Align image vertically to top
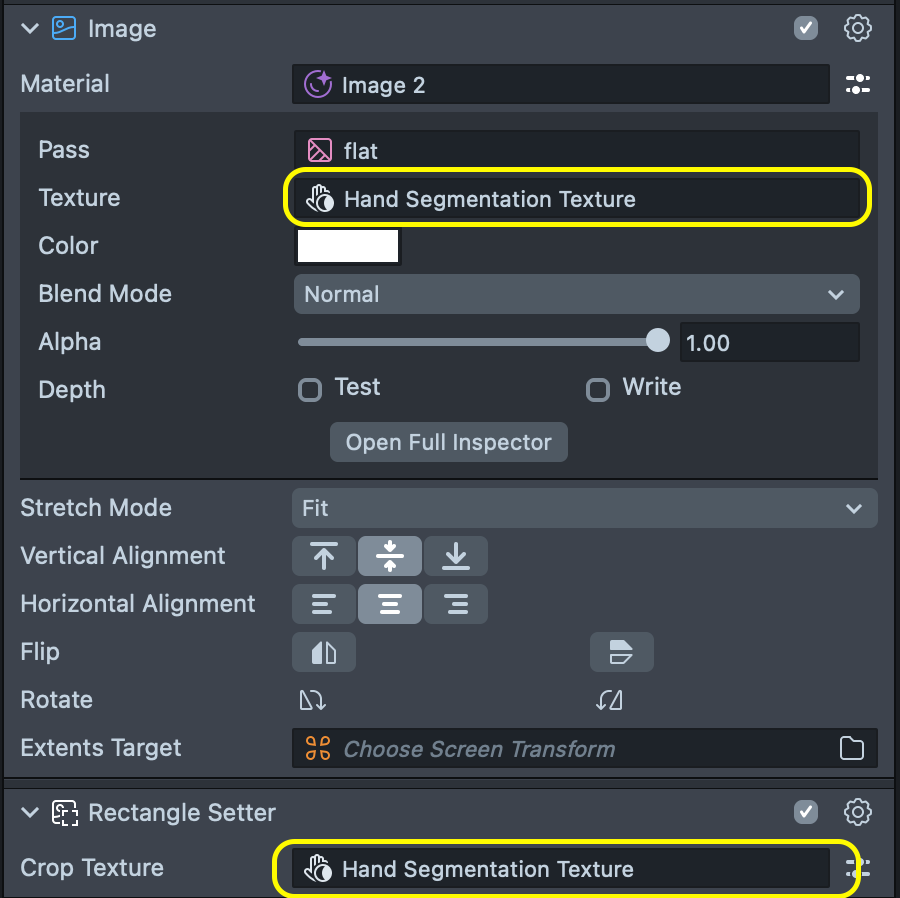 pos(324,556)
